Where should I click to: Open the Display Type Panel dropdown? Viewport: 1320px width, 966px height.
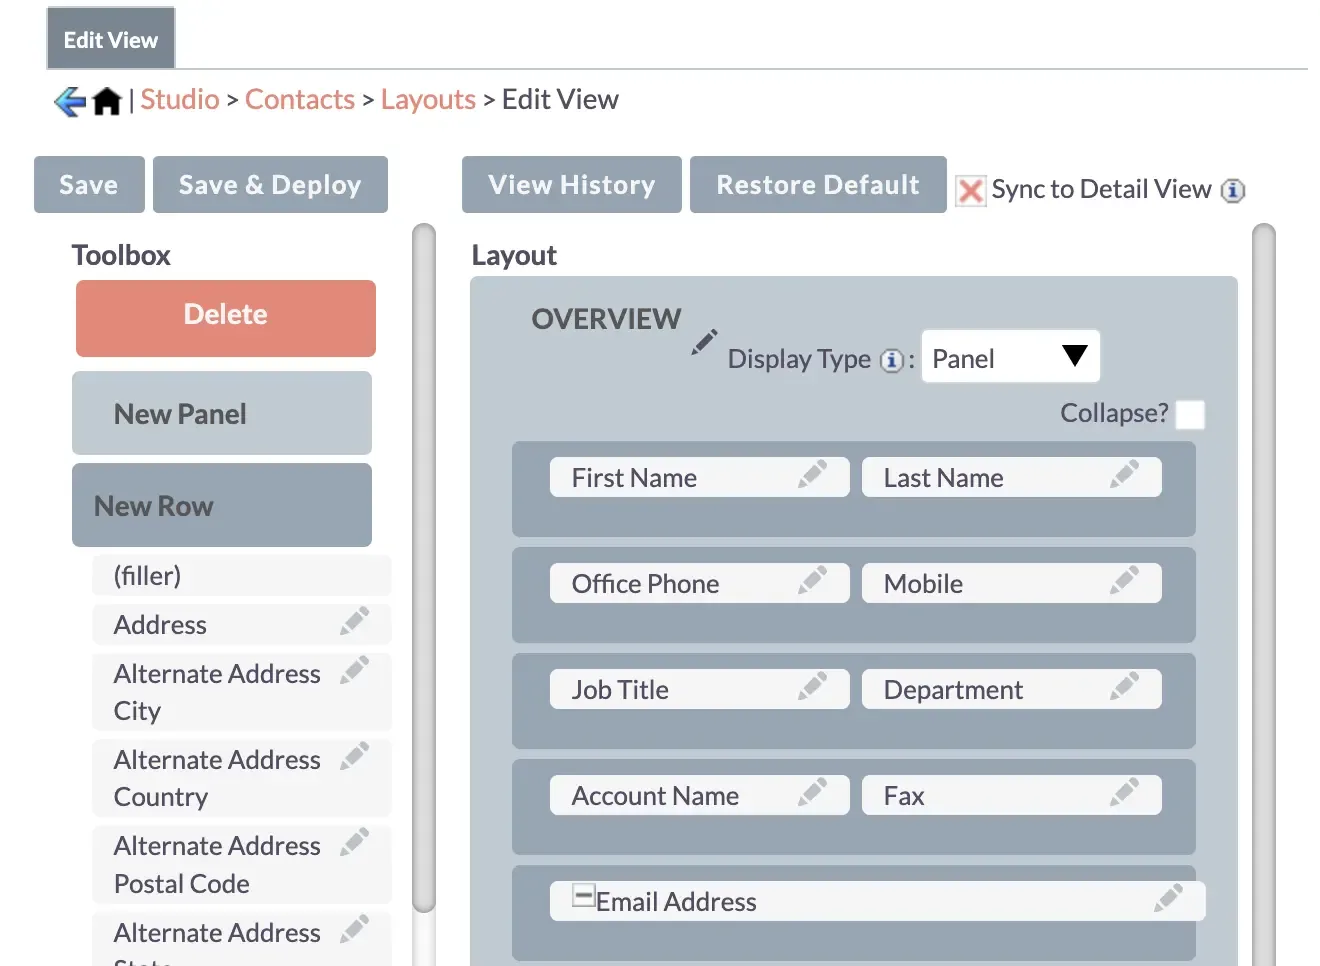point(1009,356)
